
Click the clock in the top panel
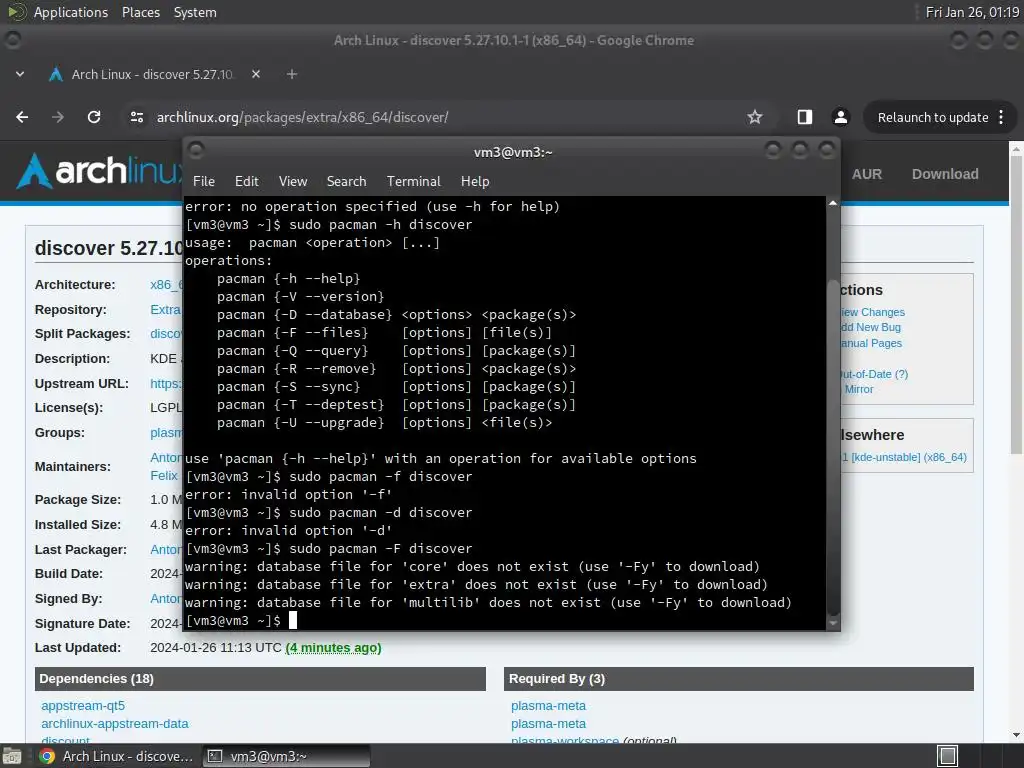(972, 12)
